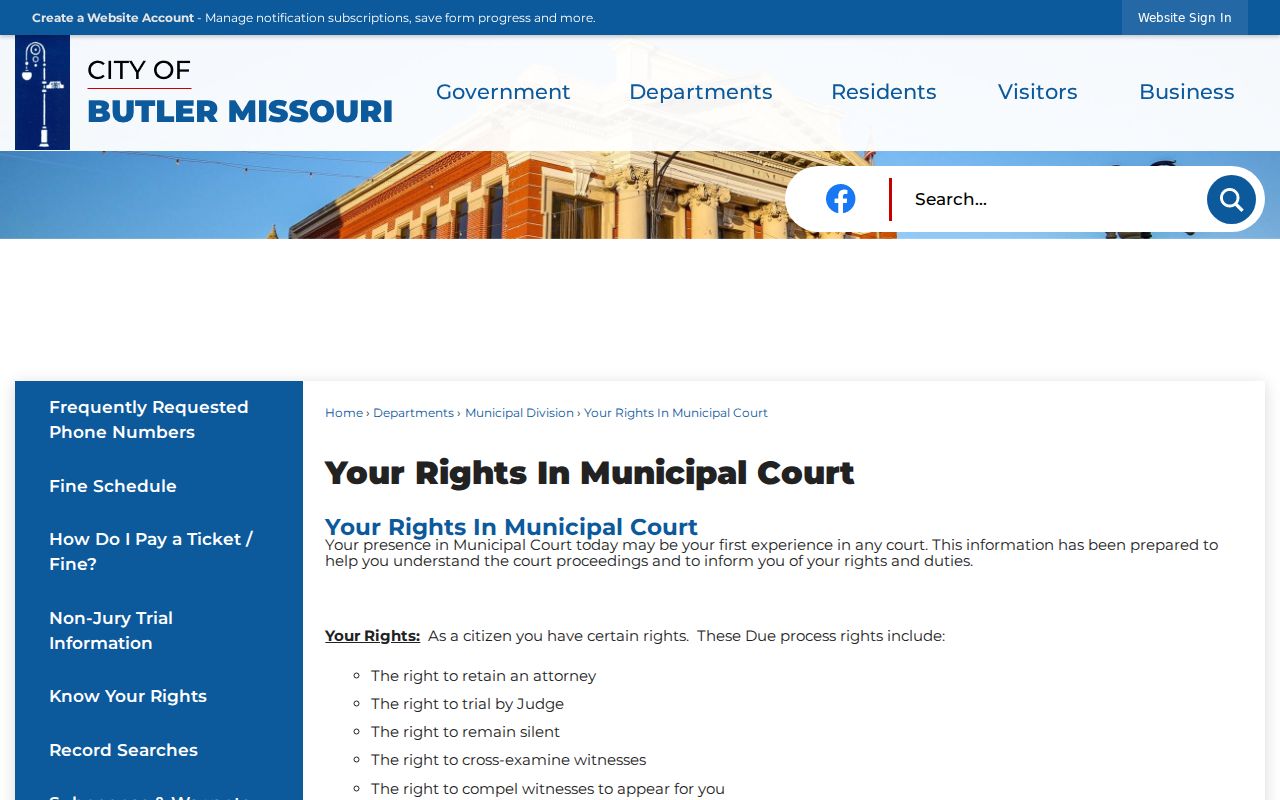The height and width of the screenshot is (800, 1280).
Task: Click the magnifying glass search button
Action: pyautogui.click(x=1231, y=200)
